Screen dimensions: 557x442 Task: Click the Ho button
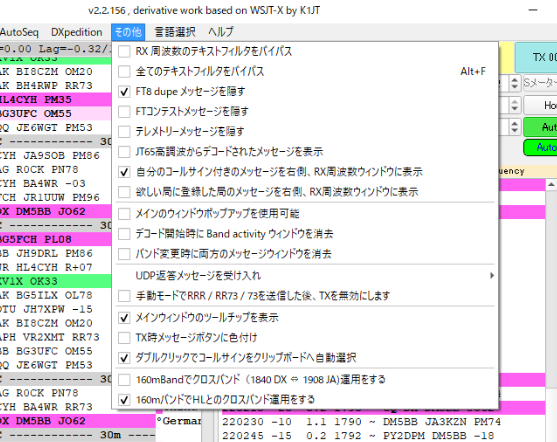click(541, 105)
